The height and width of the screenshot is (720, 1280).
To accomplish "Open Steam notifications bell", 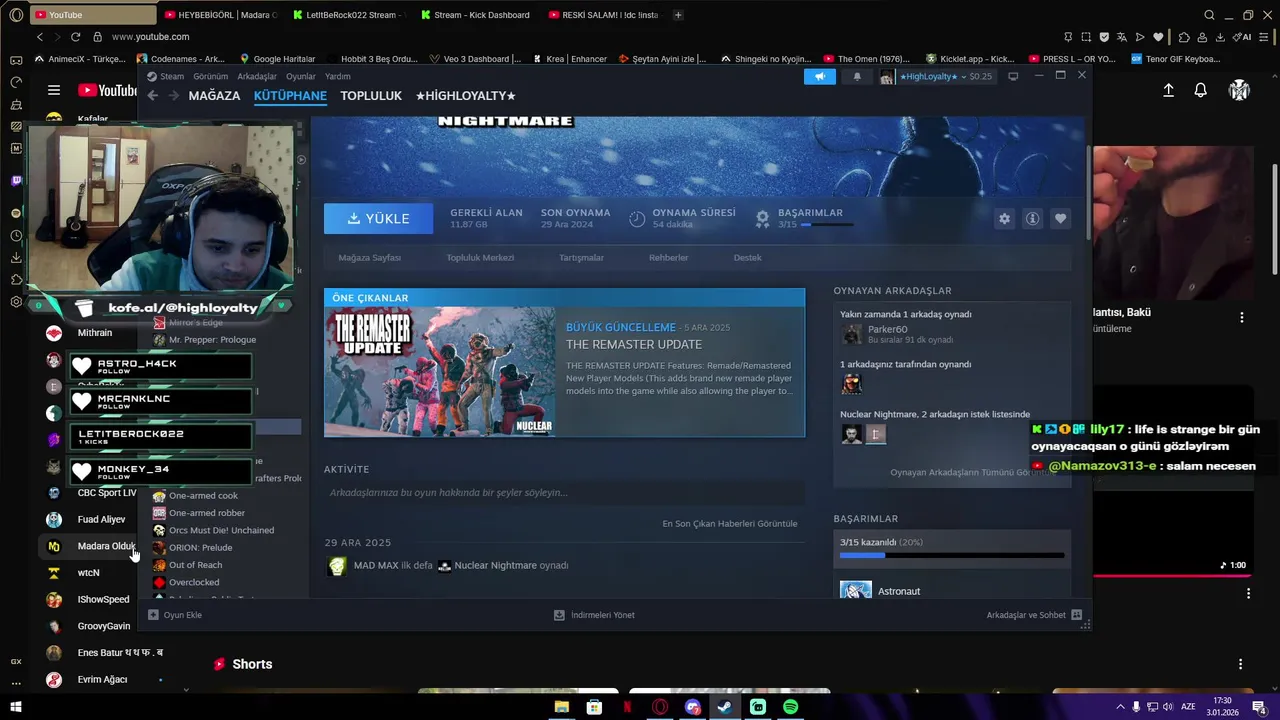I will [856, 76].
